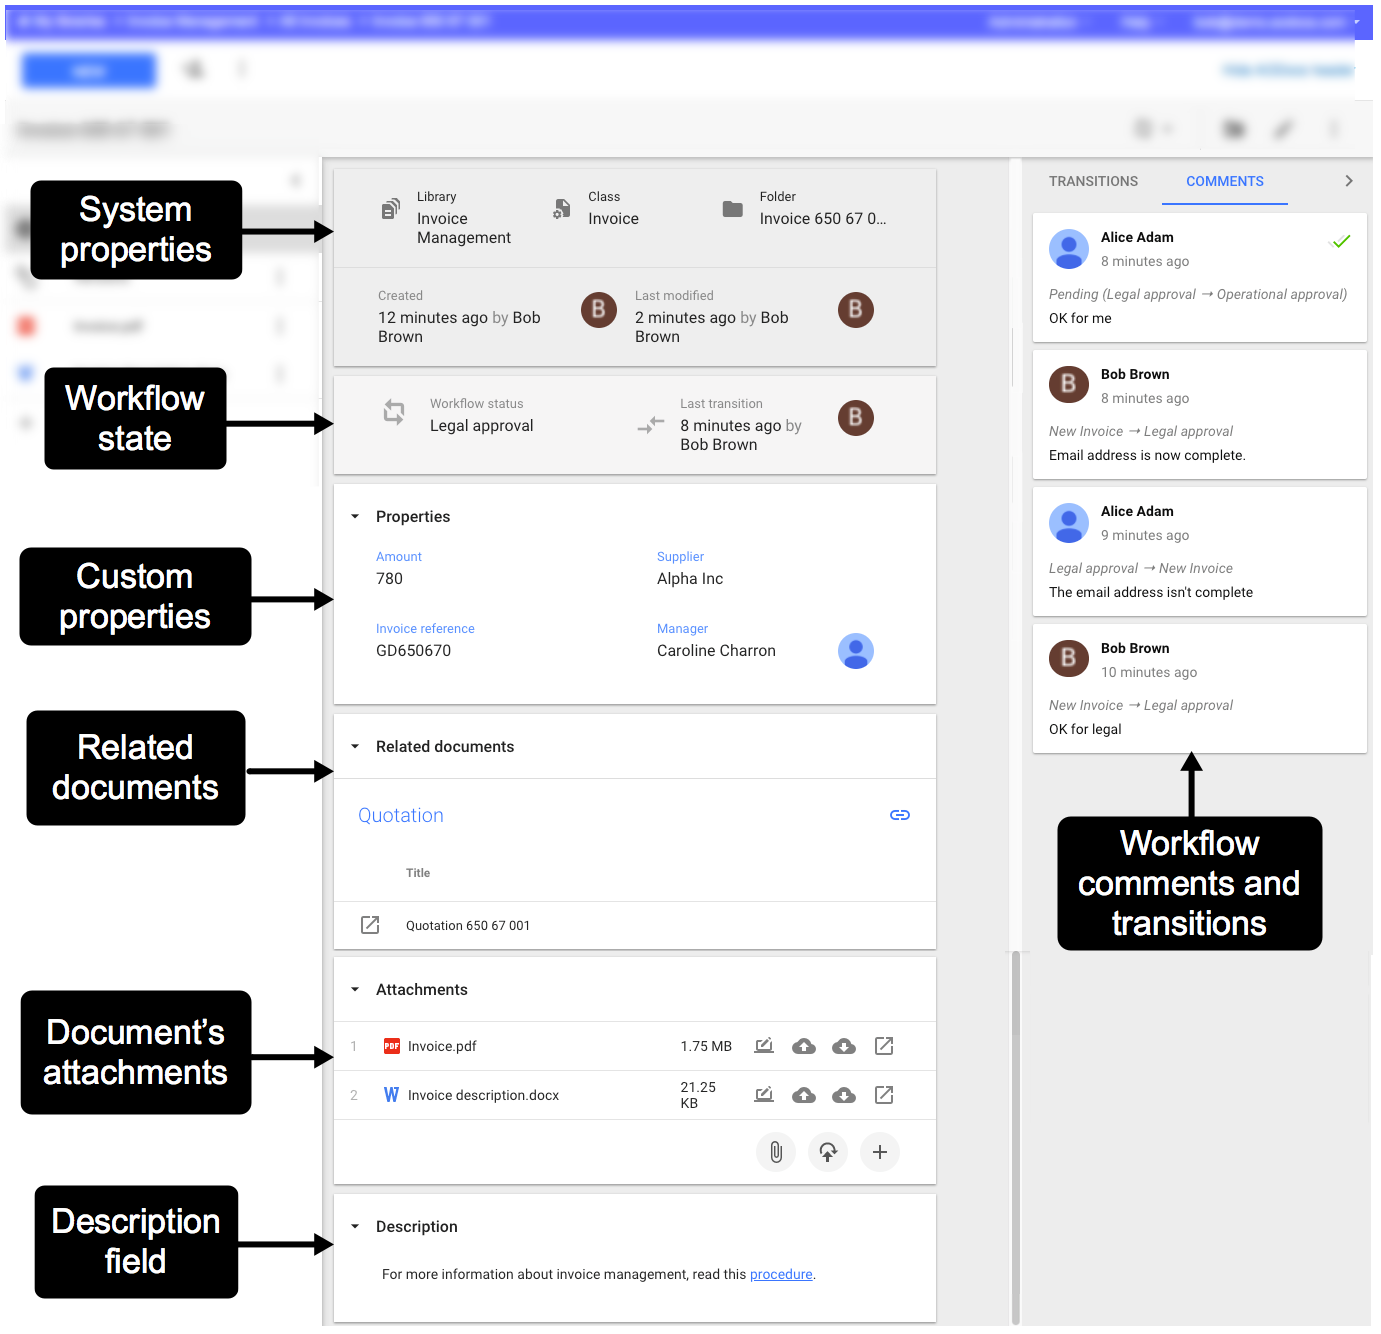This screenshot has height=1334, width=1381.
Task: Open Invoice description.docx in a new window
Action: (x=883, y=1095)
